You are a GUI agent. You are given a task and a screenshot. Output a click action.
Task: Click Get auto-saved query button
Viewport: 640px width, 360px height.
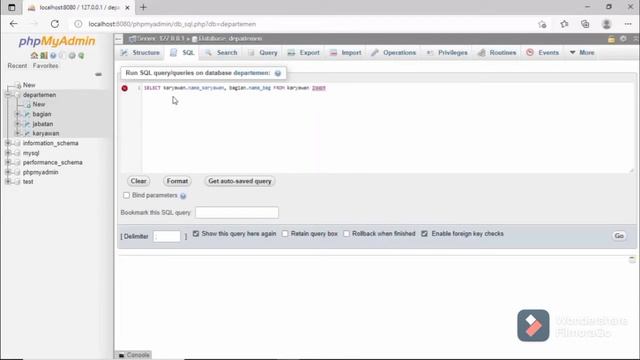tap(240, 181)
